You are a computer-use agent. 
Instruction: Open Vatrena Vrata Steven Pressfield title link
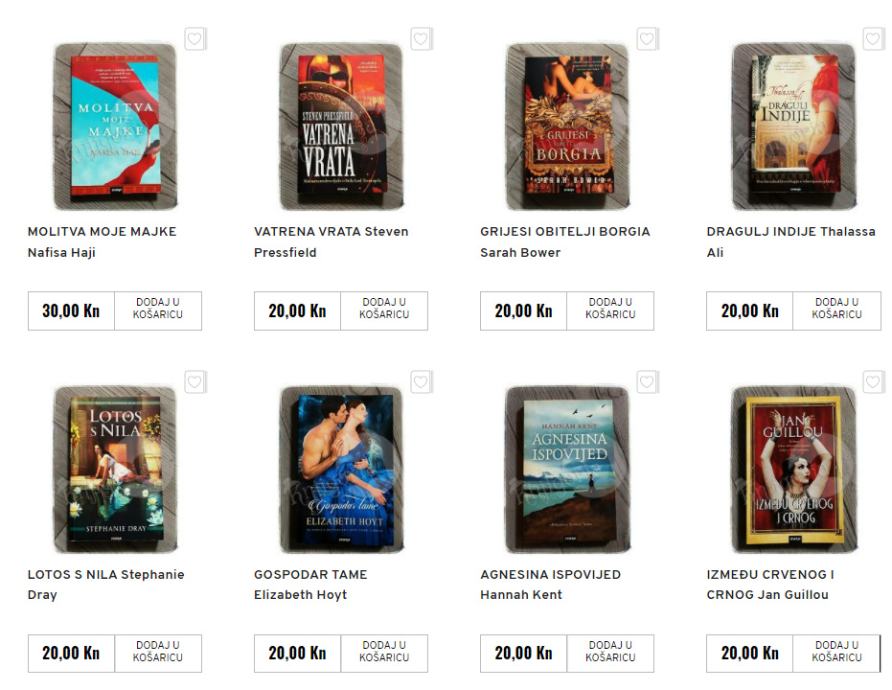[x=331, y=242]
